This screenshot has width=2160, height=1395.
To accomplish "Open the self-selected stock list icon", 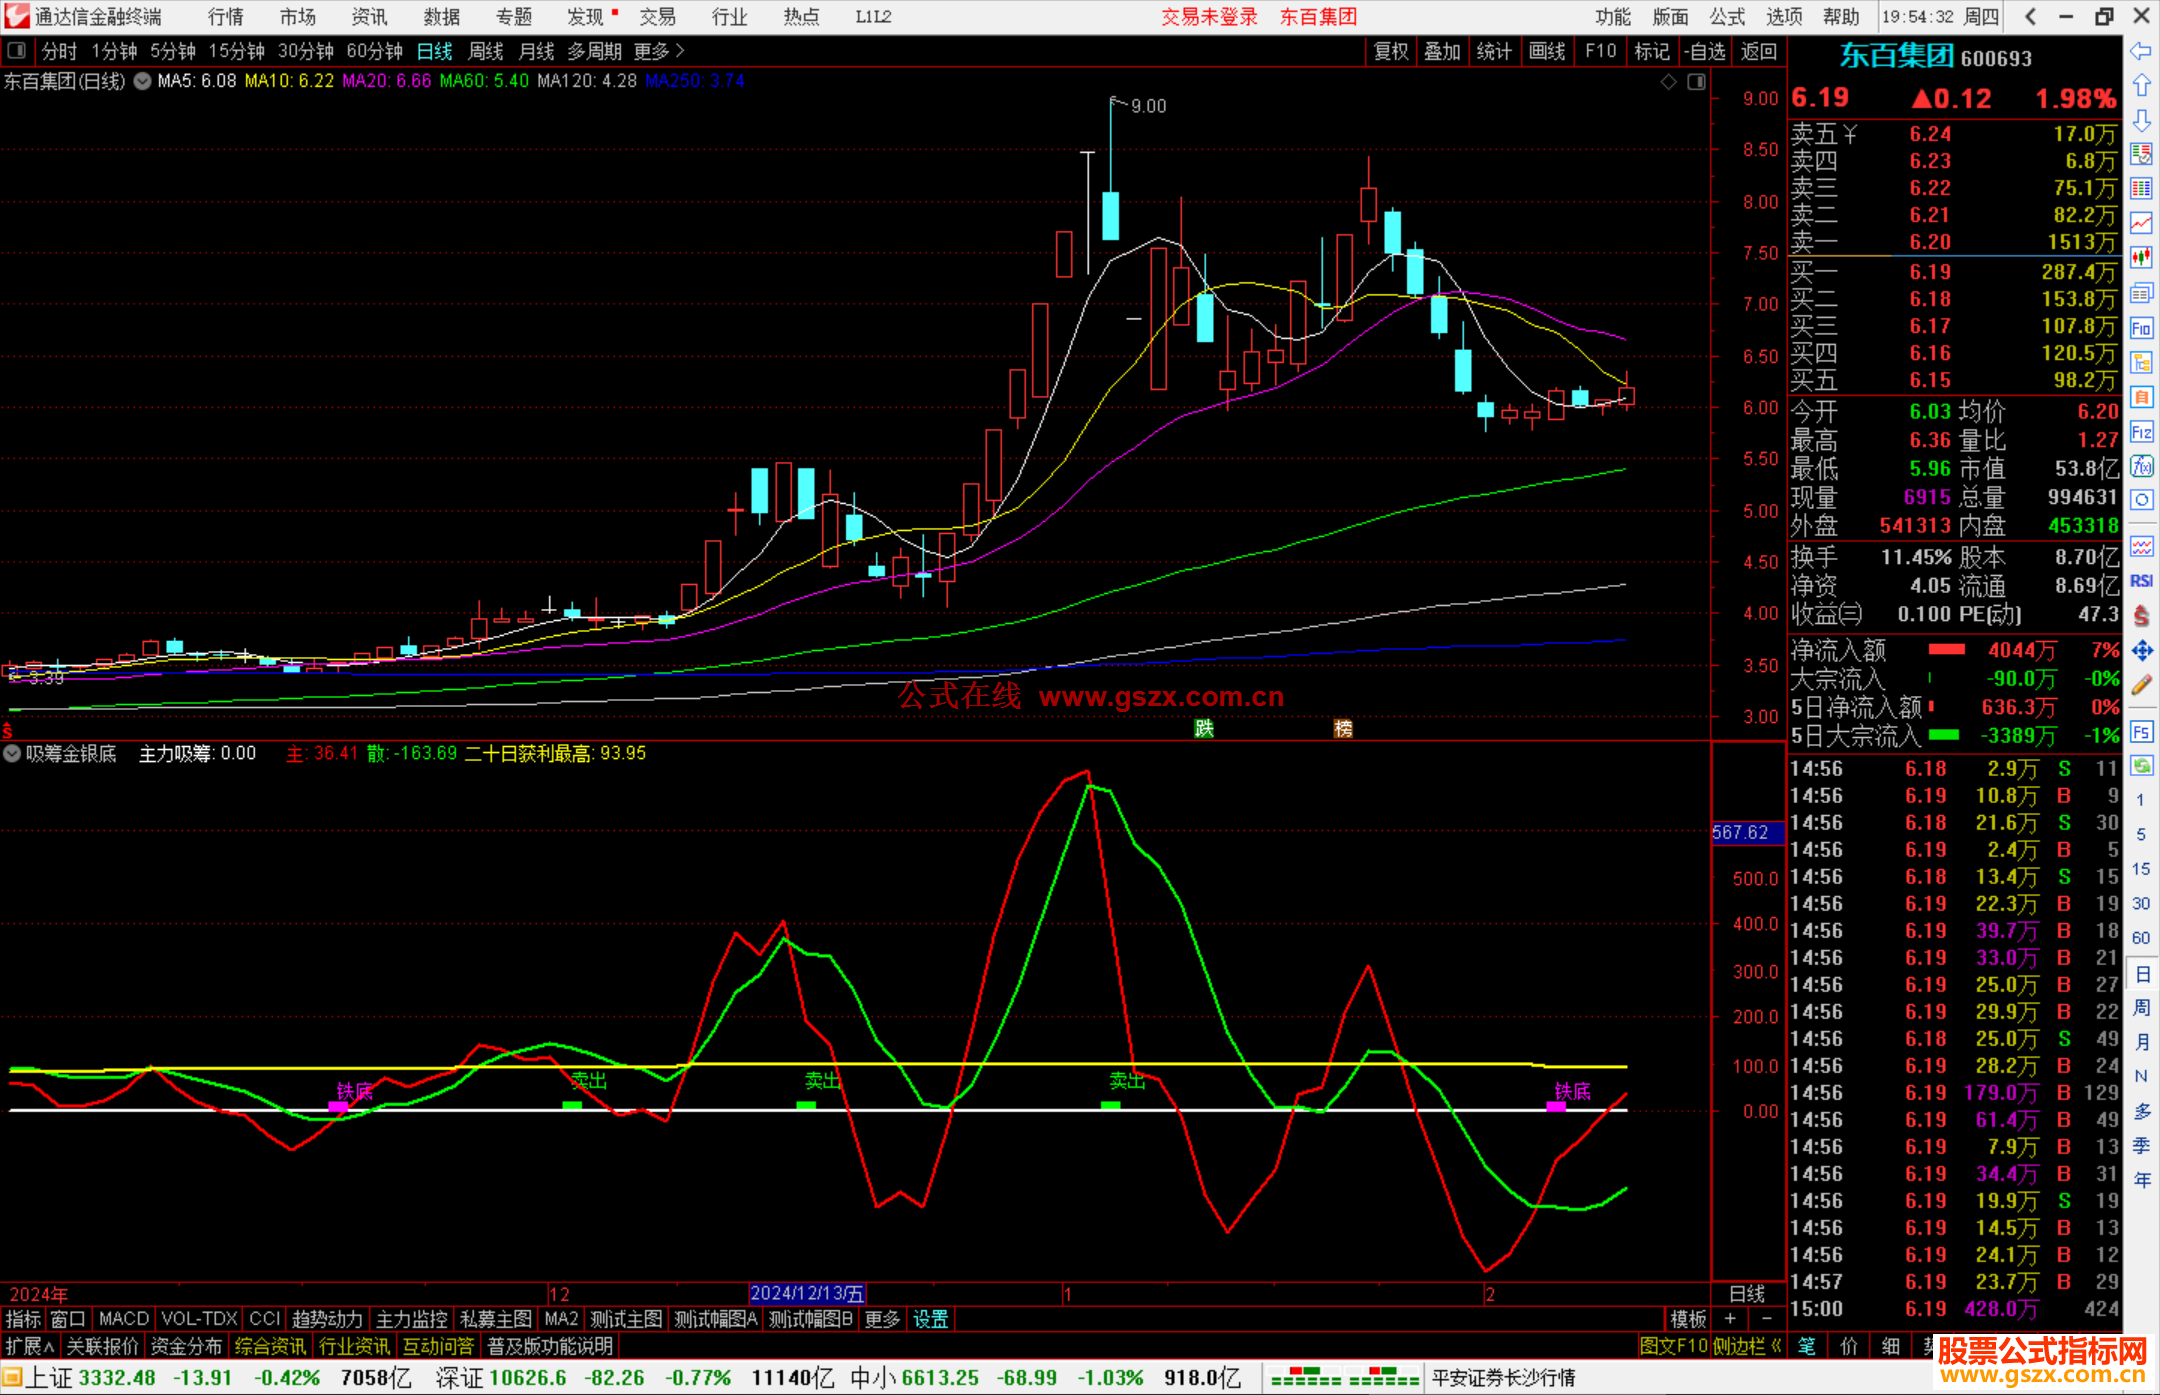I will coord(2141,154).
